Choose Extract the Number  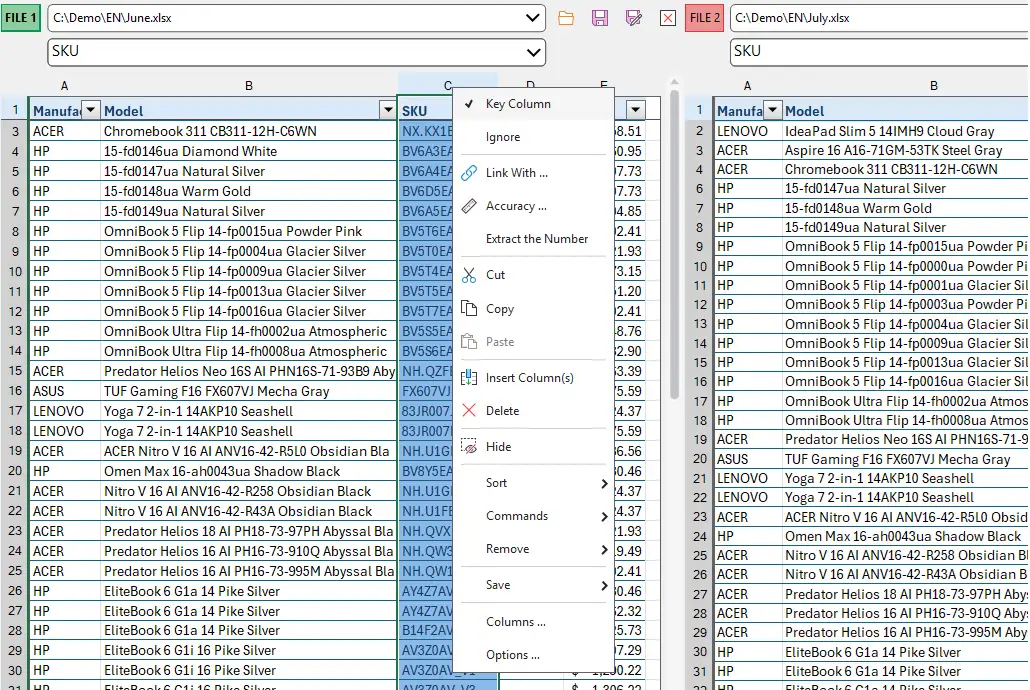(533, 239)
